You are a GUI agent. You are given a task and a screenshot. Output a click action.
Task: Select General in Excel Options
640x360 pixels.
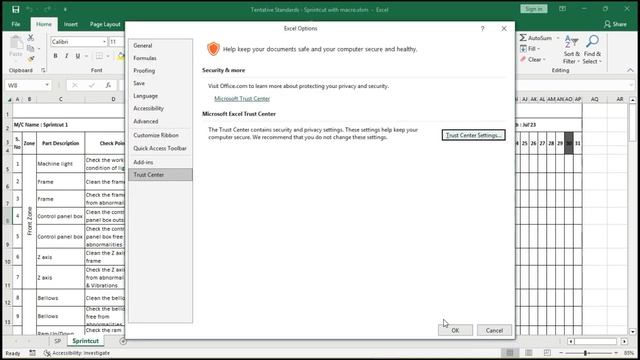[160, 45]
